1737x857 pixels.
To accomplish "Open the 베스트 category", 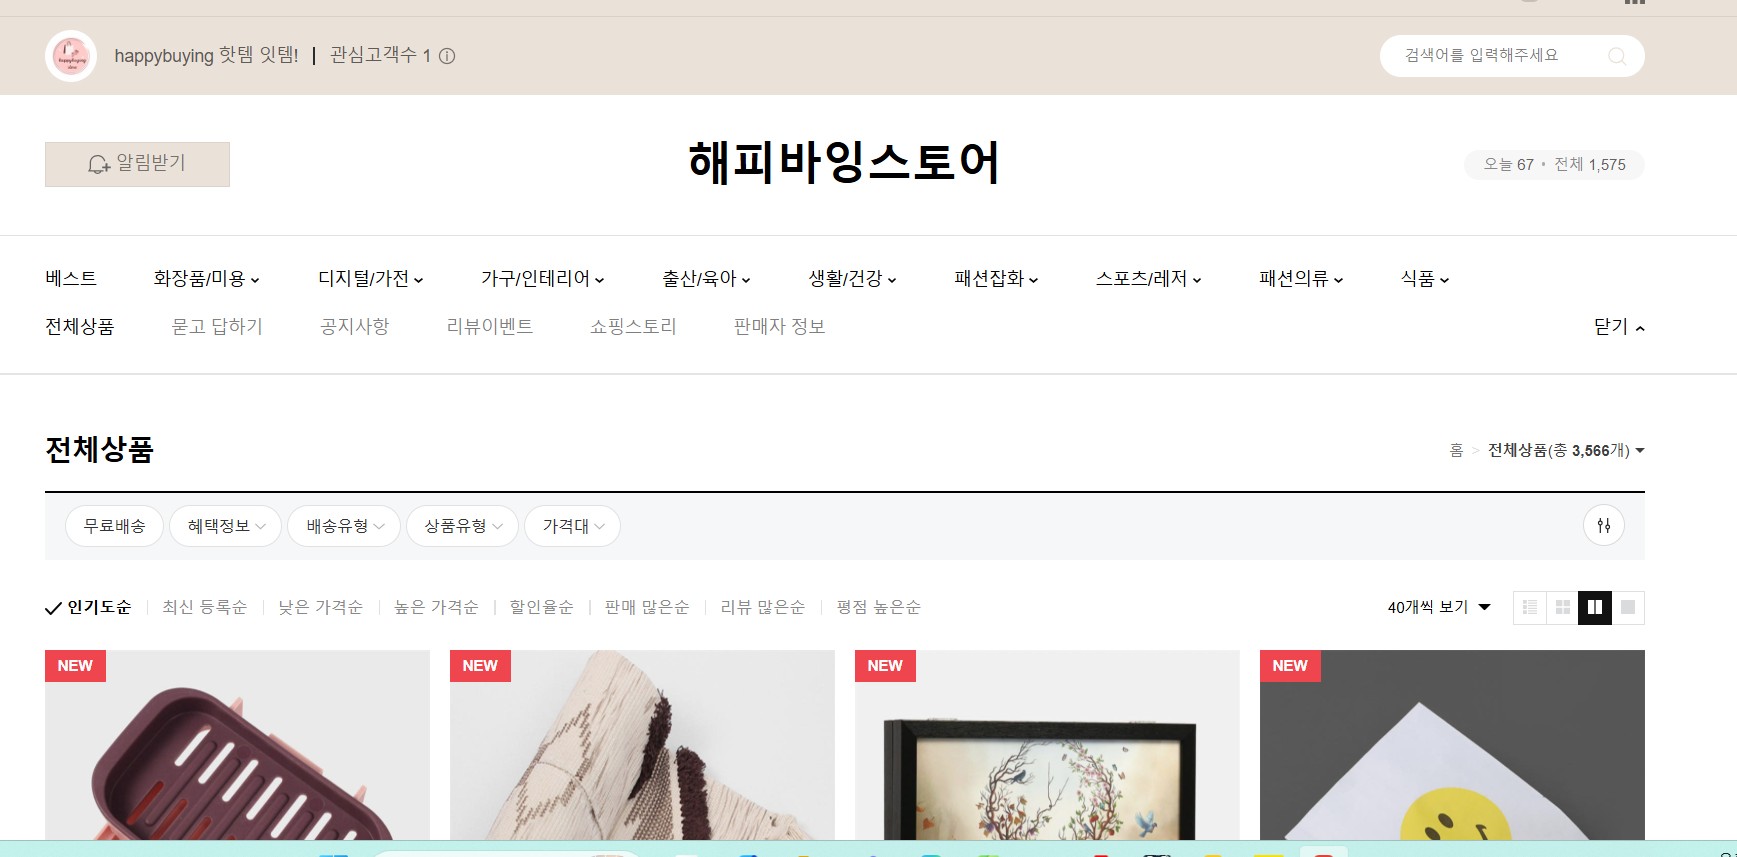I will [71, 278].
